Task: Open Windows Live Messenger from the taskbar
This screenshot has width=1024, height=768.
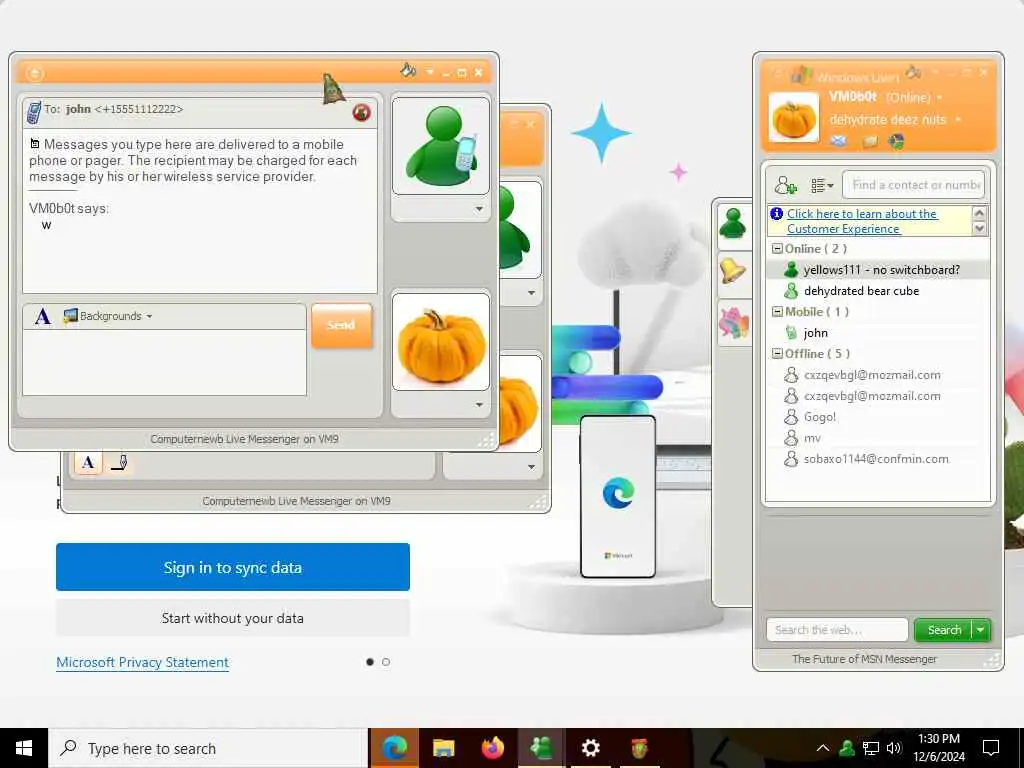Action: tap(541, 748)
